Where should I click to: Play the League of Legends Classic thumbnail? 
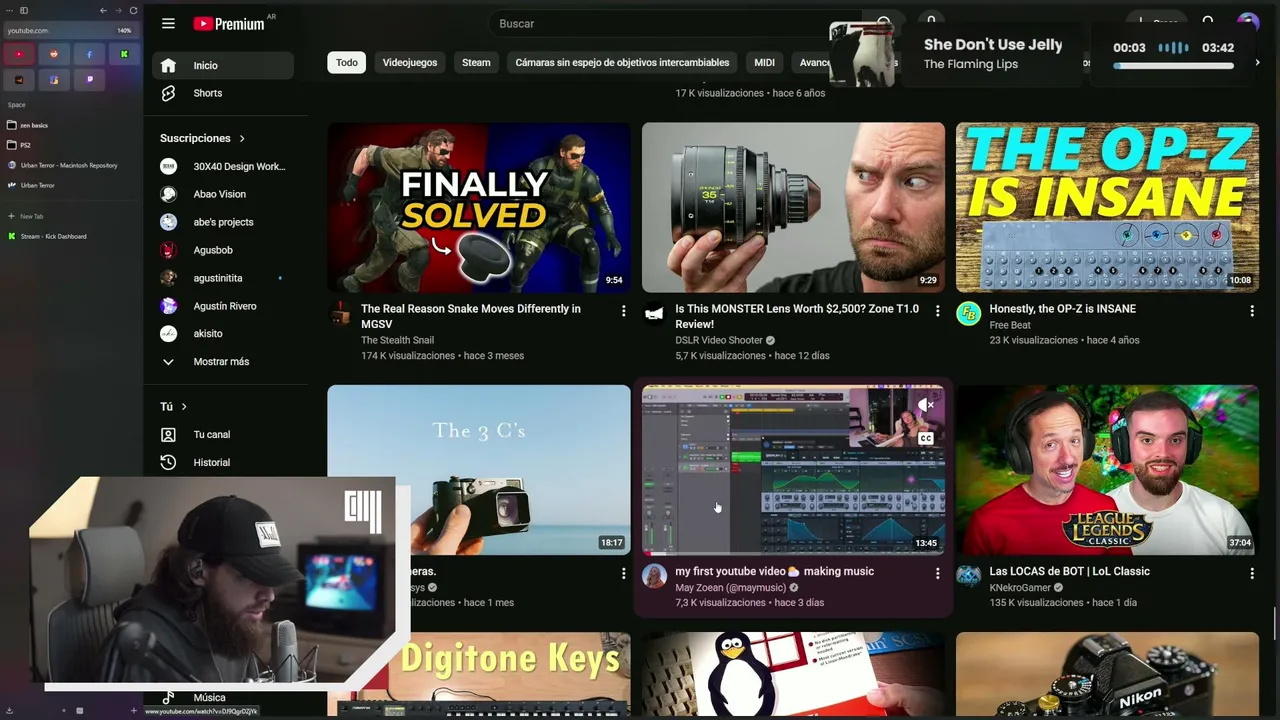click(1107, 470)
